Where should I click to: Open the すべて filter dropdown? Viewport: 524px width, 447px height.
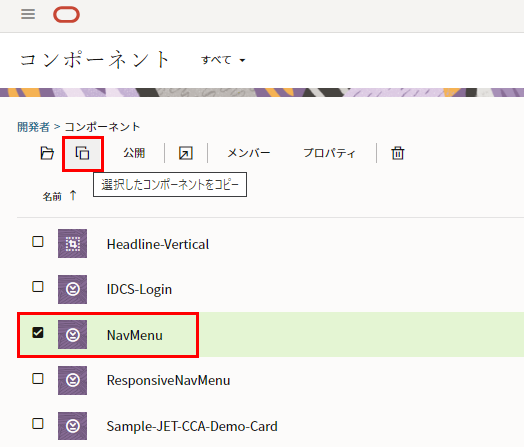pos(223,60)
